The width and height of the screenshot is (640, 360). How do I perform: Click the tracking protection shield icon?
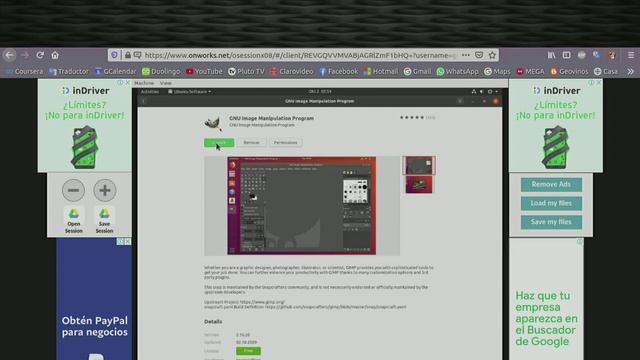point(115,55)
